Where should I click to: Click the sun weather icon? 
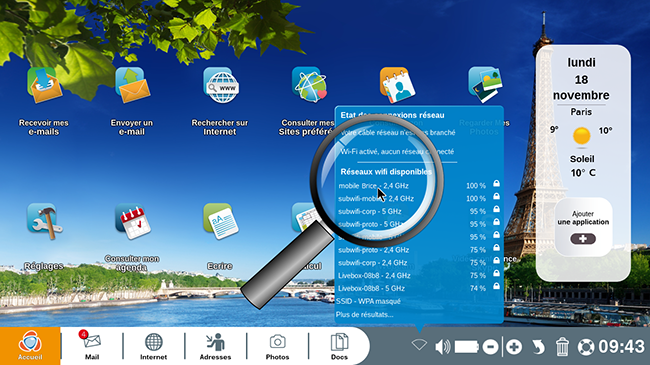click(582, 136)
